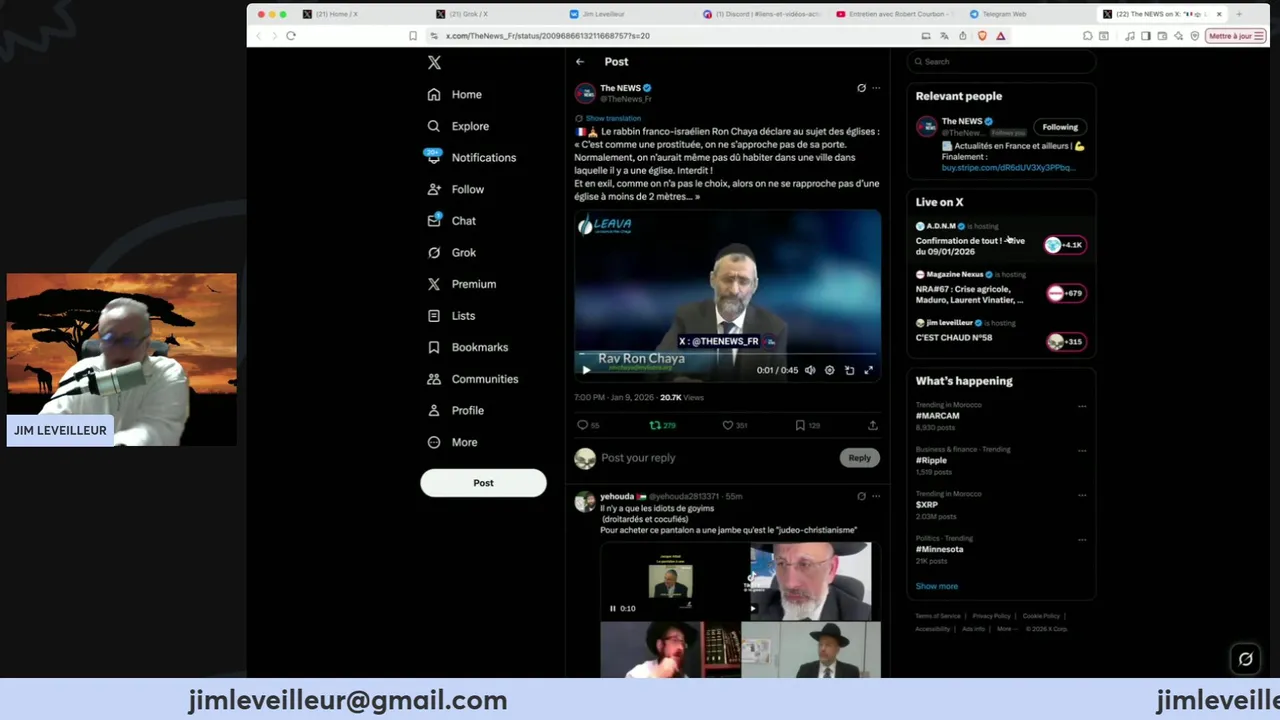Open the three-dot menu on yehouda's reply
The width and height of the screenshot is (1280, 720).
point(876,496)
